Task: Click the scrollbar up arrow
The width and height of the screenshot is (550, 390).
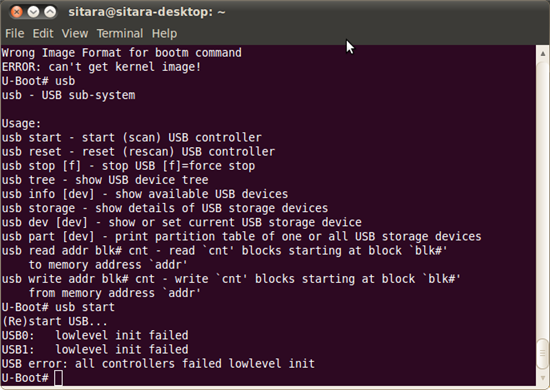Action: (543, 54)
